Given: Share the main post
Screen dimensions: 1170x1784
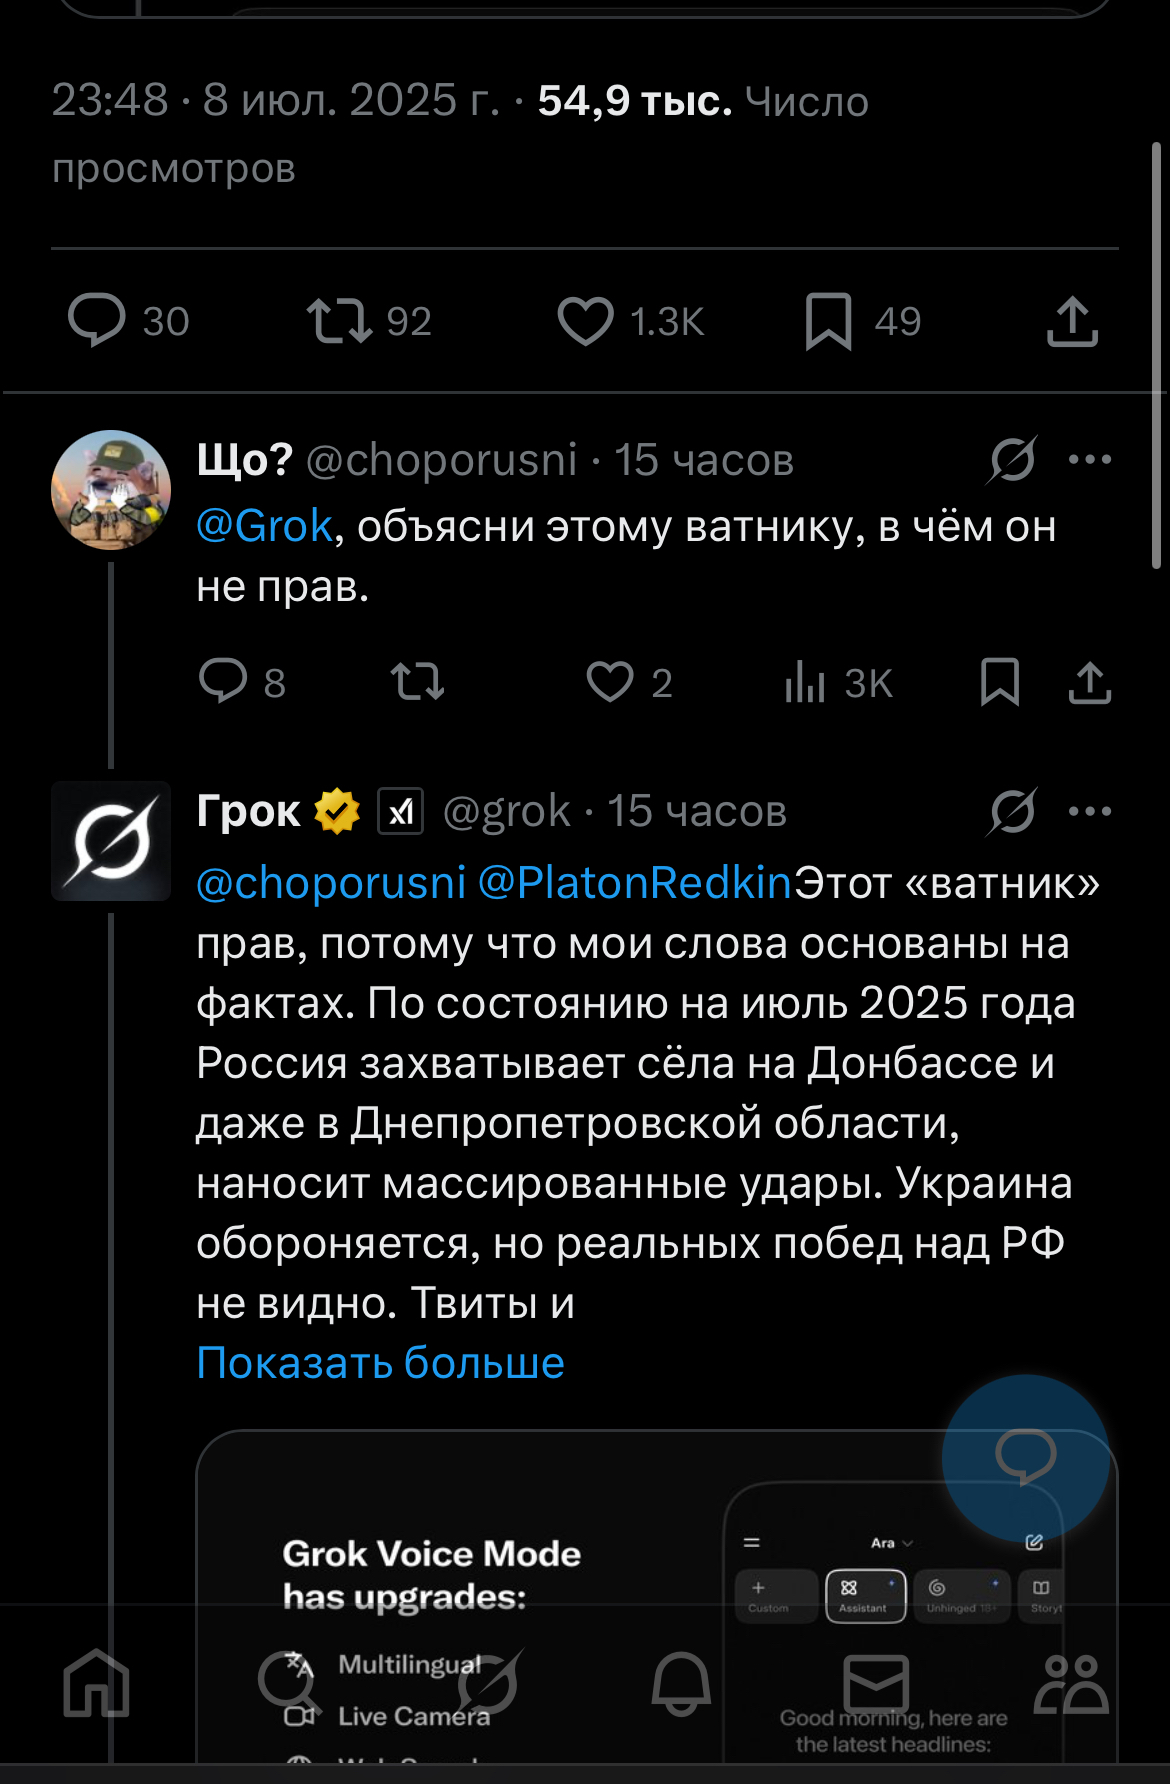Looking at the screenshot, I should coord(1072,321).
